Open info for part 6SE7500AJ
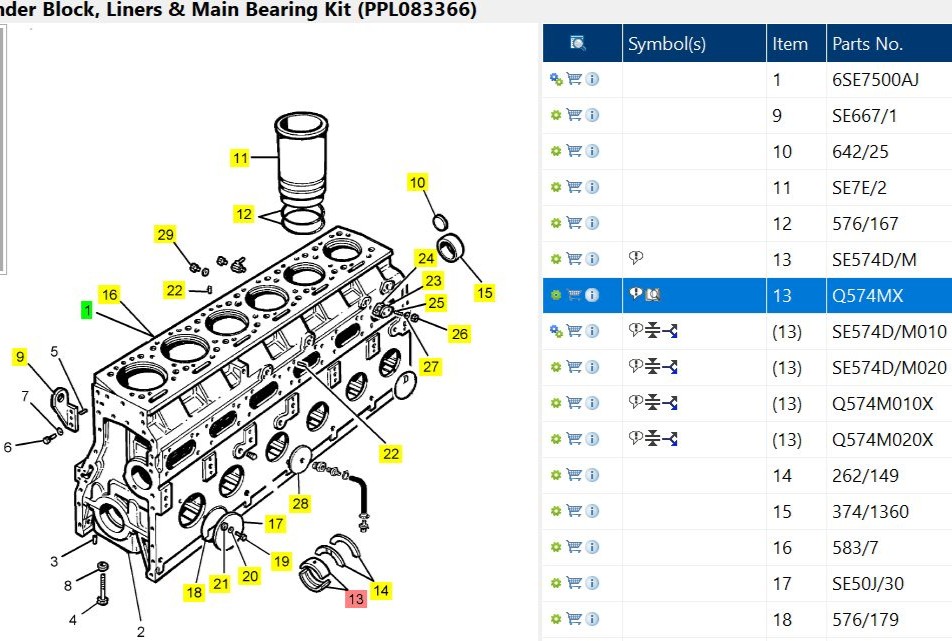Viewport: 952px width, 641px height. click(592, 79)
